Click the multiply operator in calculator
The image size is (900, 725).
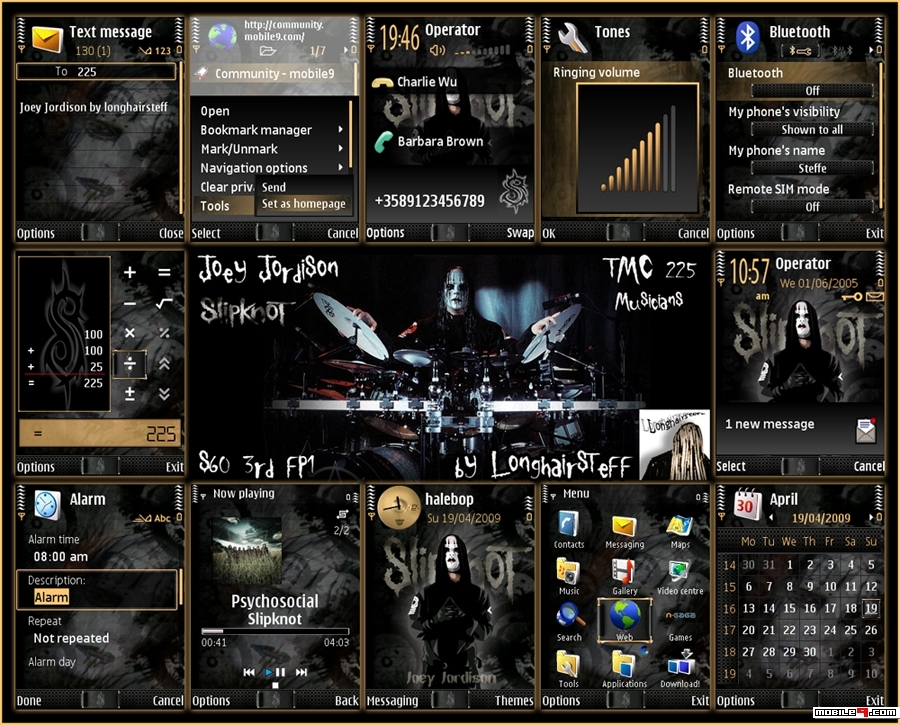[x=130, y=333]
